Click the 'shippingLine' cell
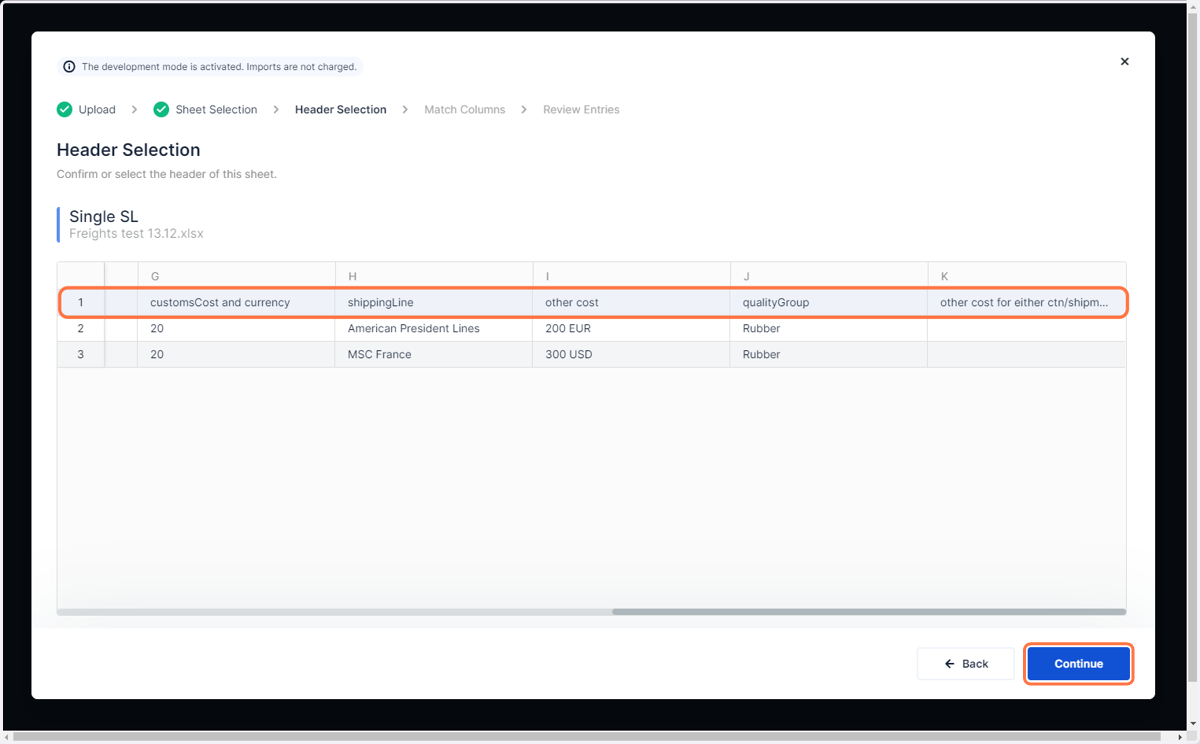This screenshot has height=744, width=1200. coord(434,302)
